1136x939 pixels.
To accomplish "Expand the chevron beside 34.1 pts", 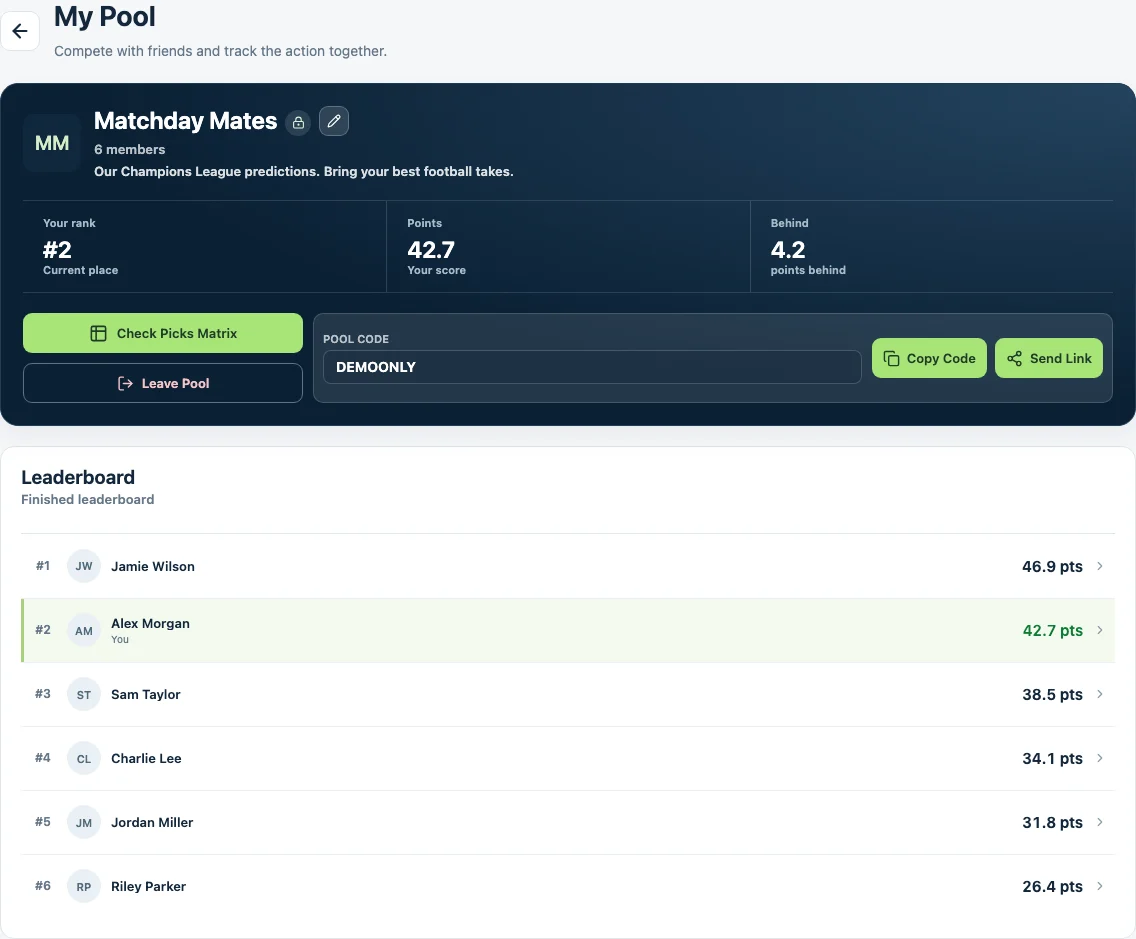I will point(1100,758).
